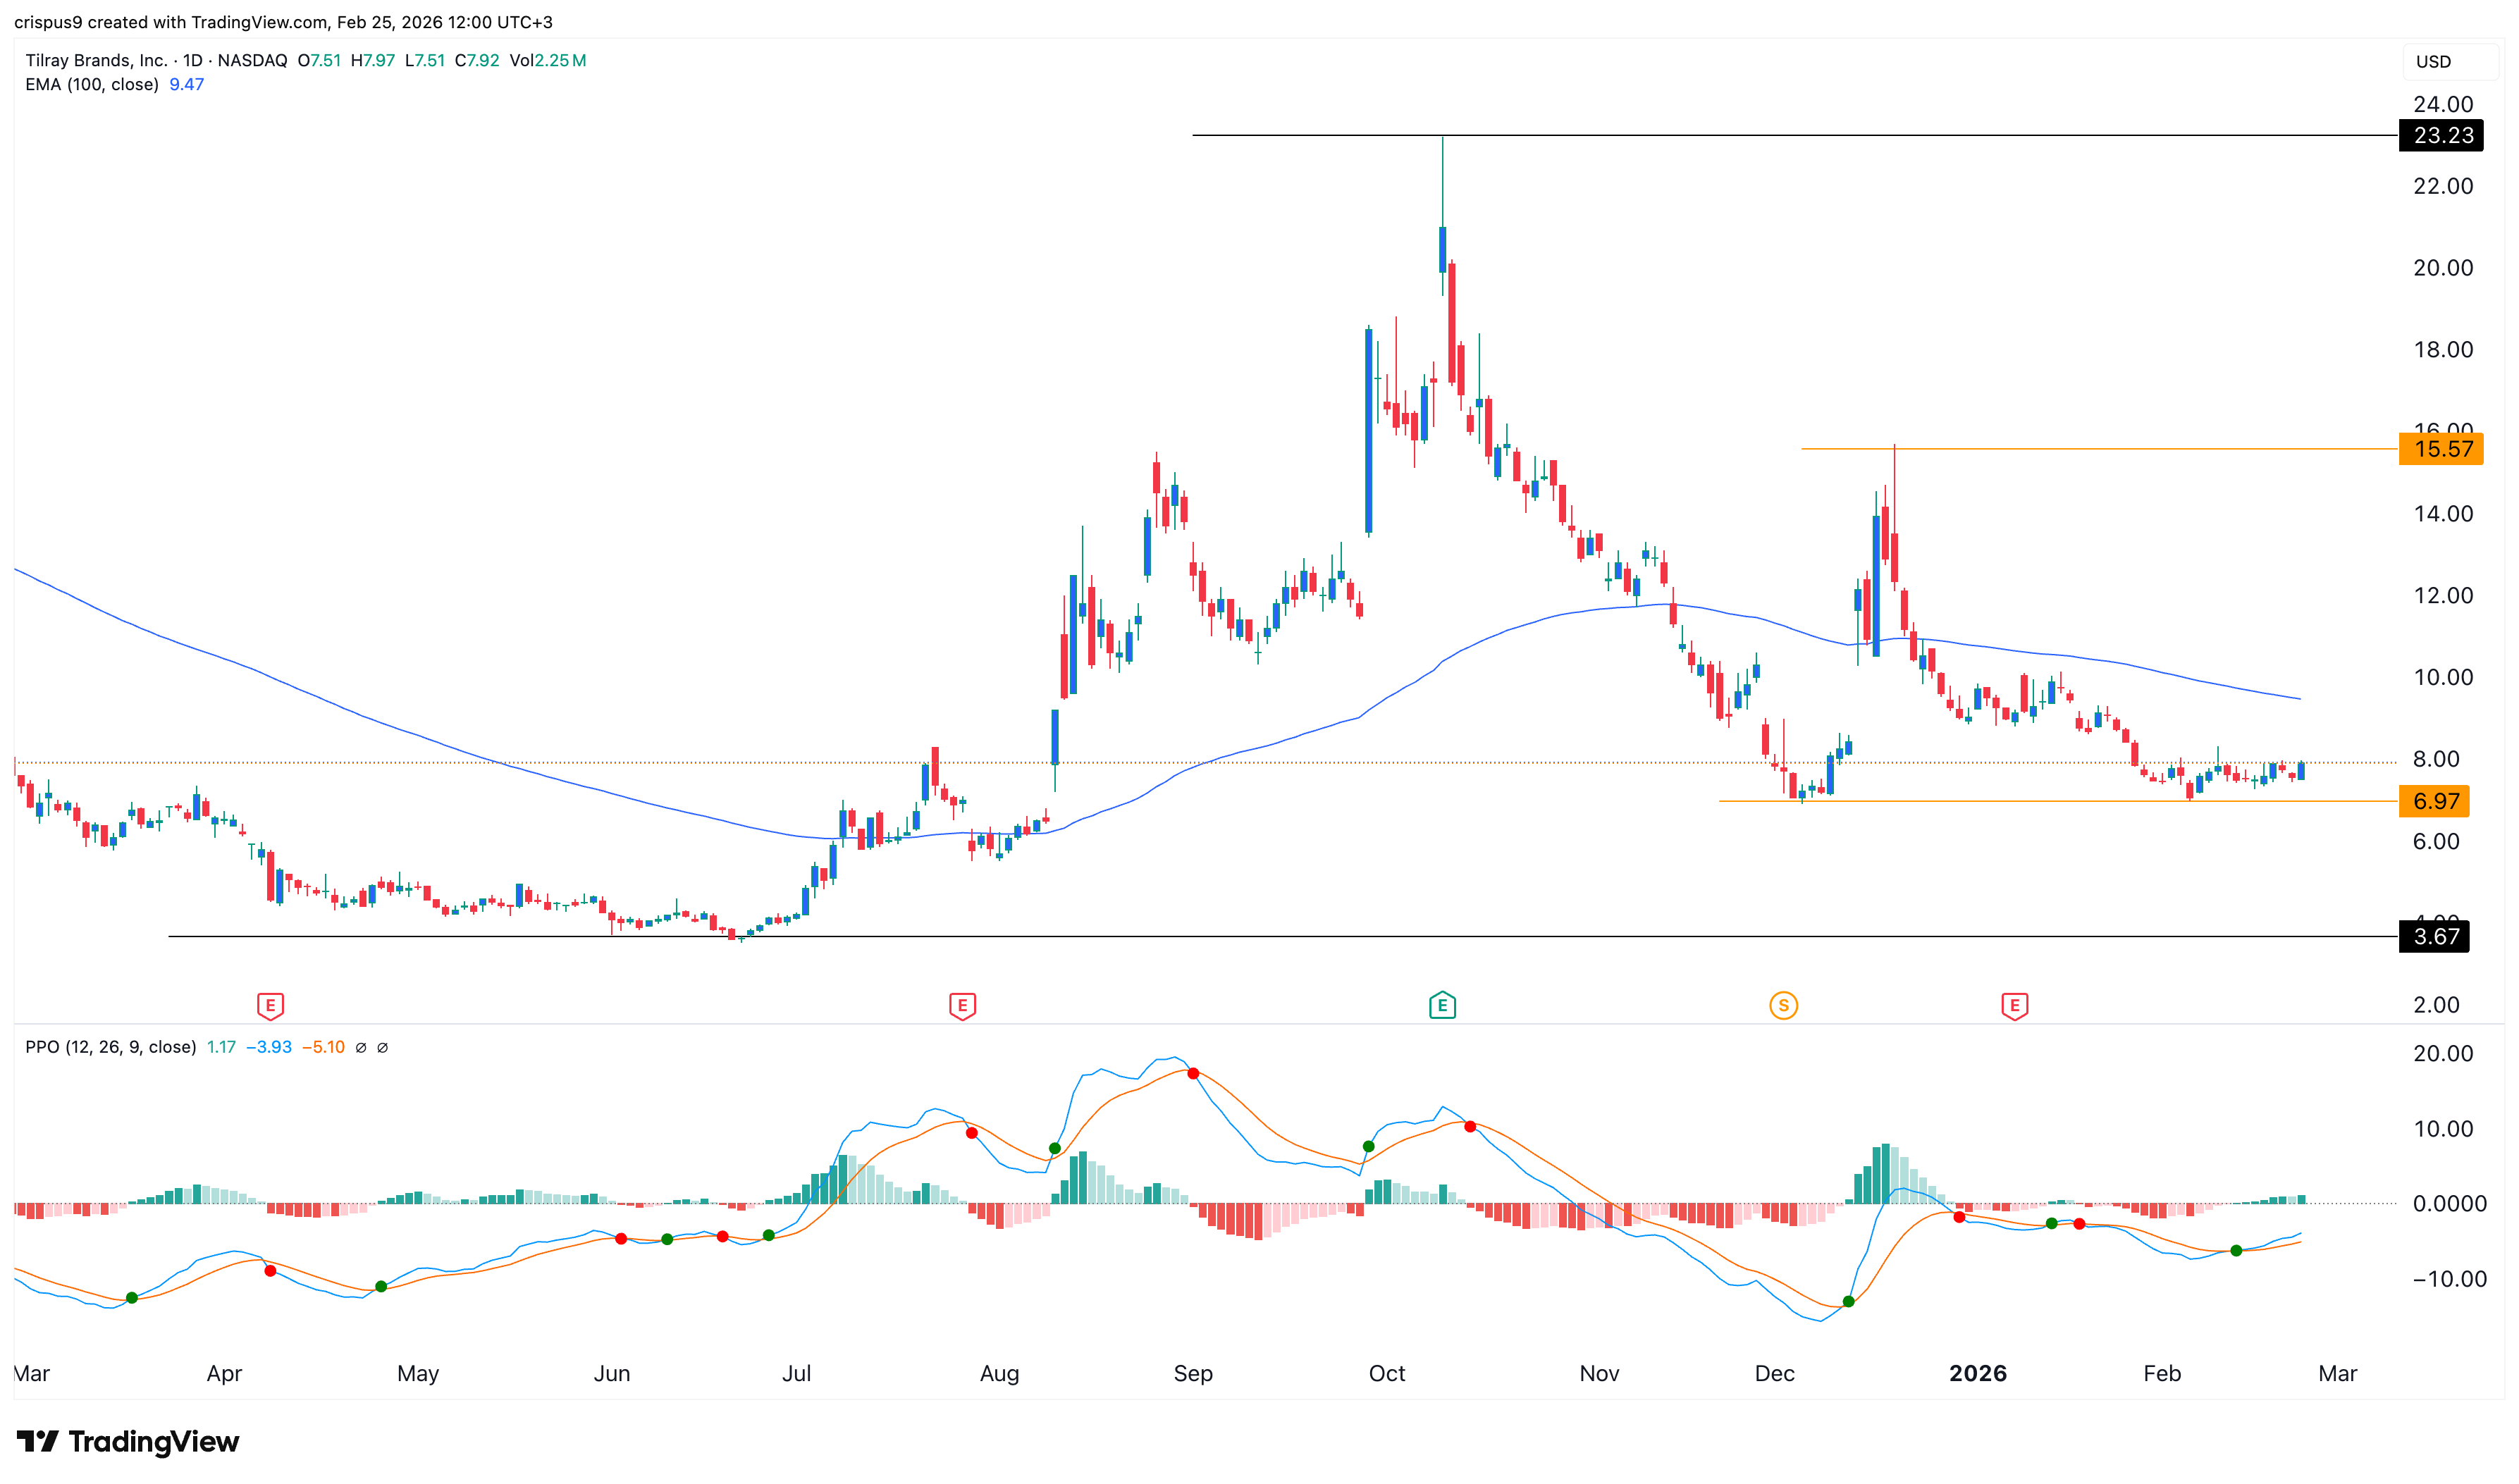Select the PPO (12, 26, 9, close) legend
Viewport: 2519px width, 1484px height.
click(110, 1047)
